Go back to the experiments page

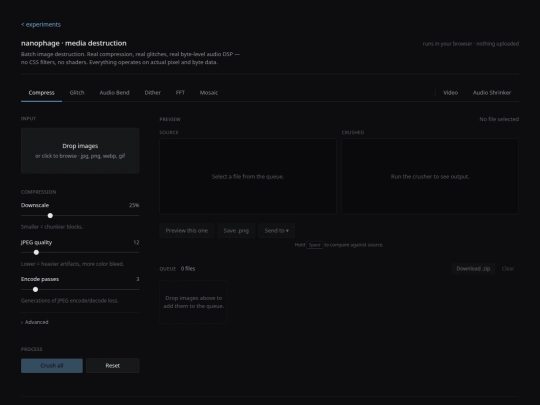41,24
